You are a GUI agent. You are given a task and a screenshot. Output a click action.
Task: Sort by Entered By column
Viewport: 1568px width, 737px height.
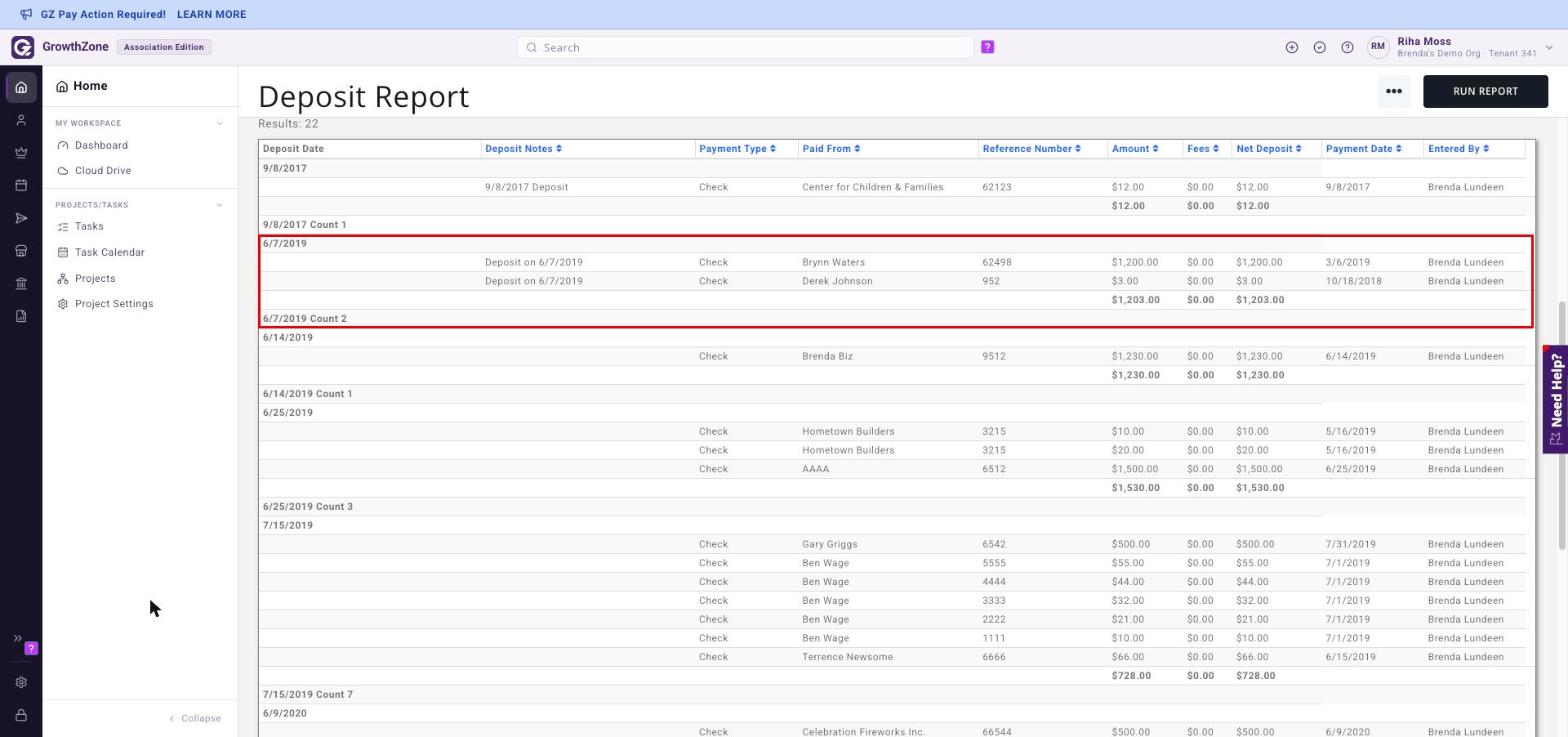tap(1458, 149)
